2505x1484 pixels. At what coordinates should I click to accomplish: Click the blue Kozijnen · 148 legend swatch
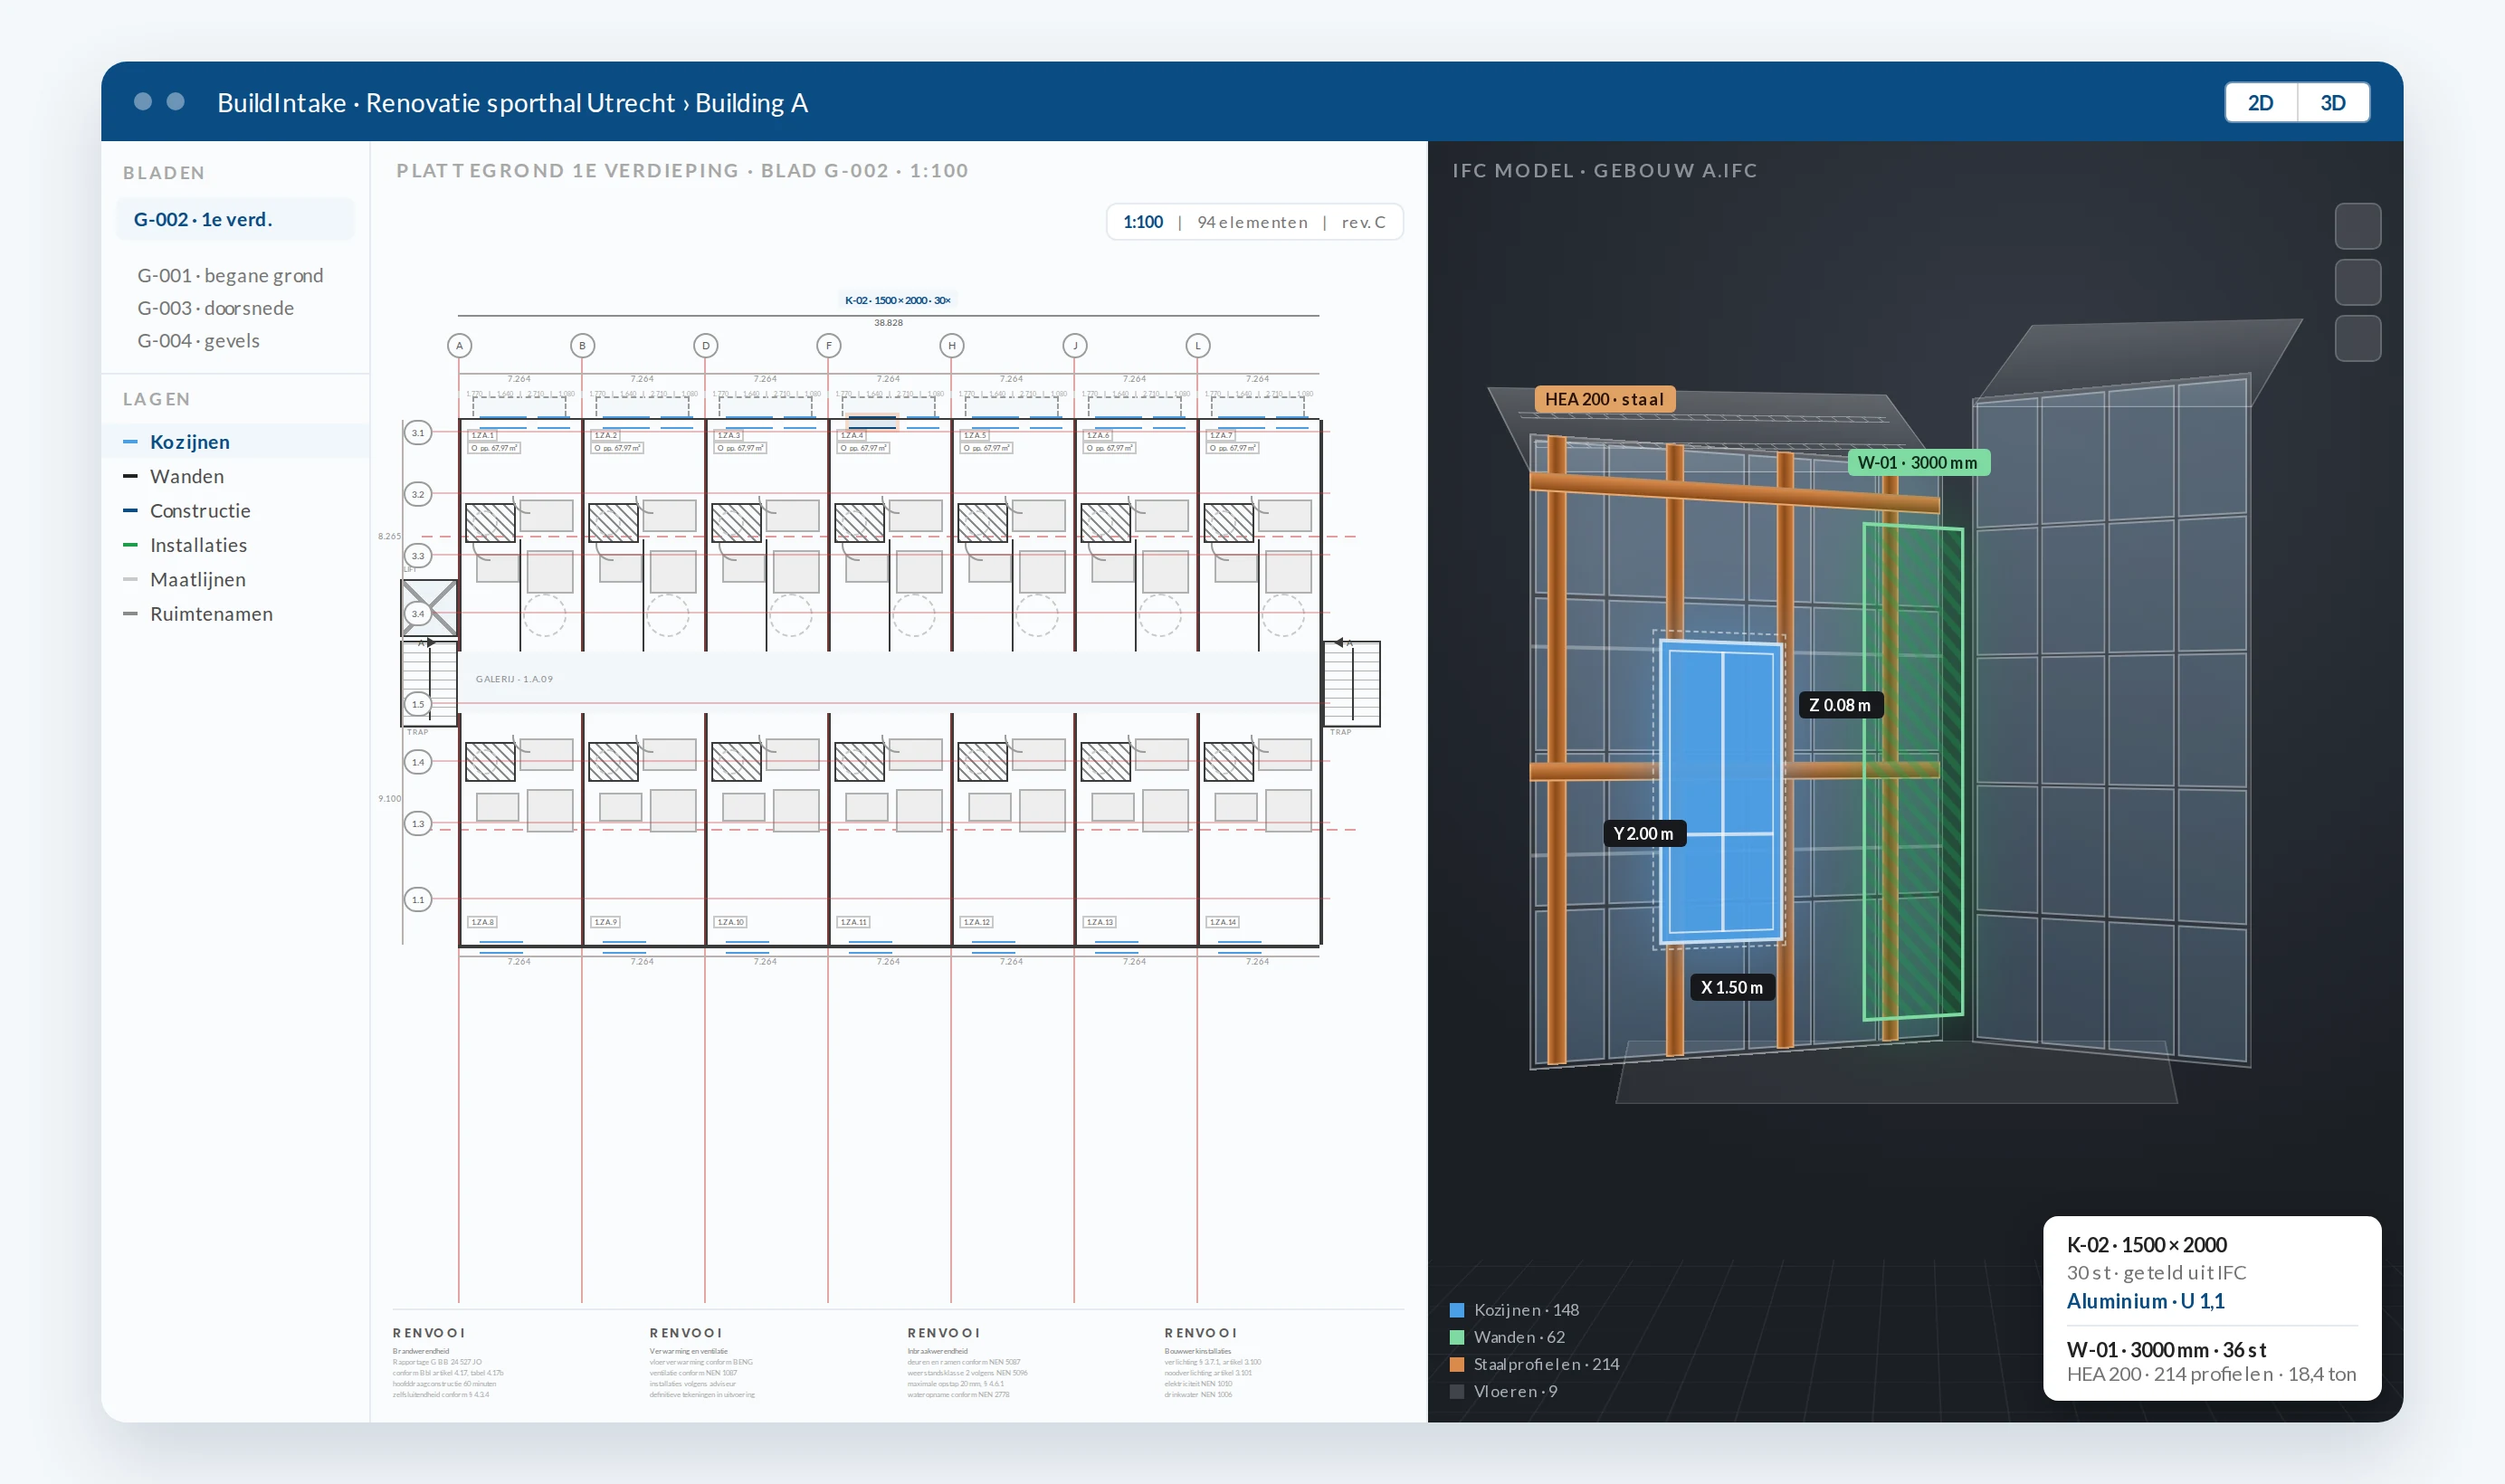pyautogui.click(x=1457, y=1310)
